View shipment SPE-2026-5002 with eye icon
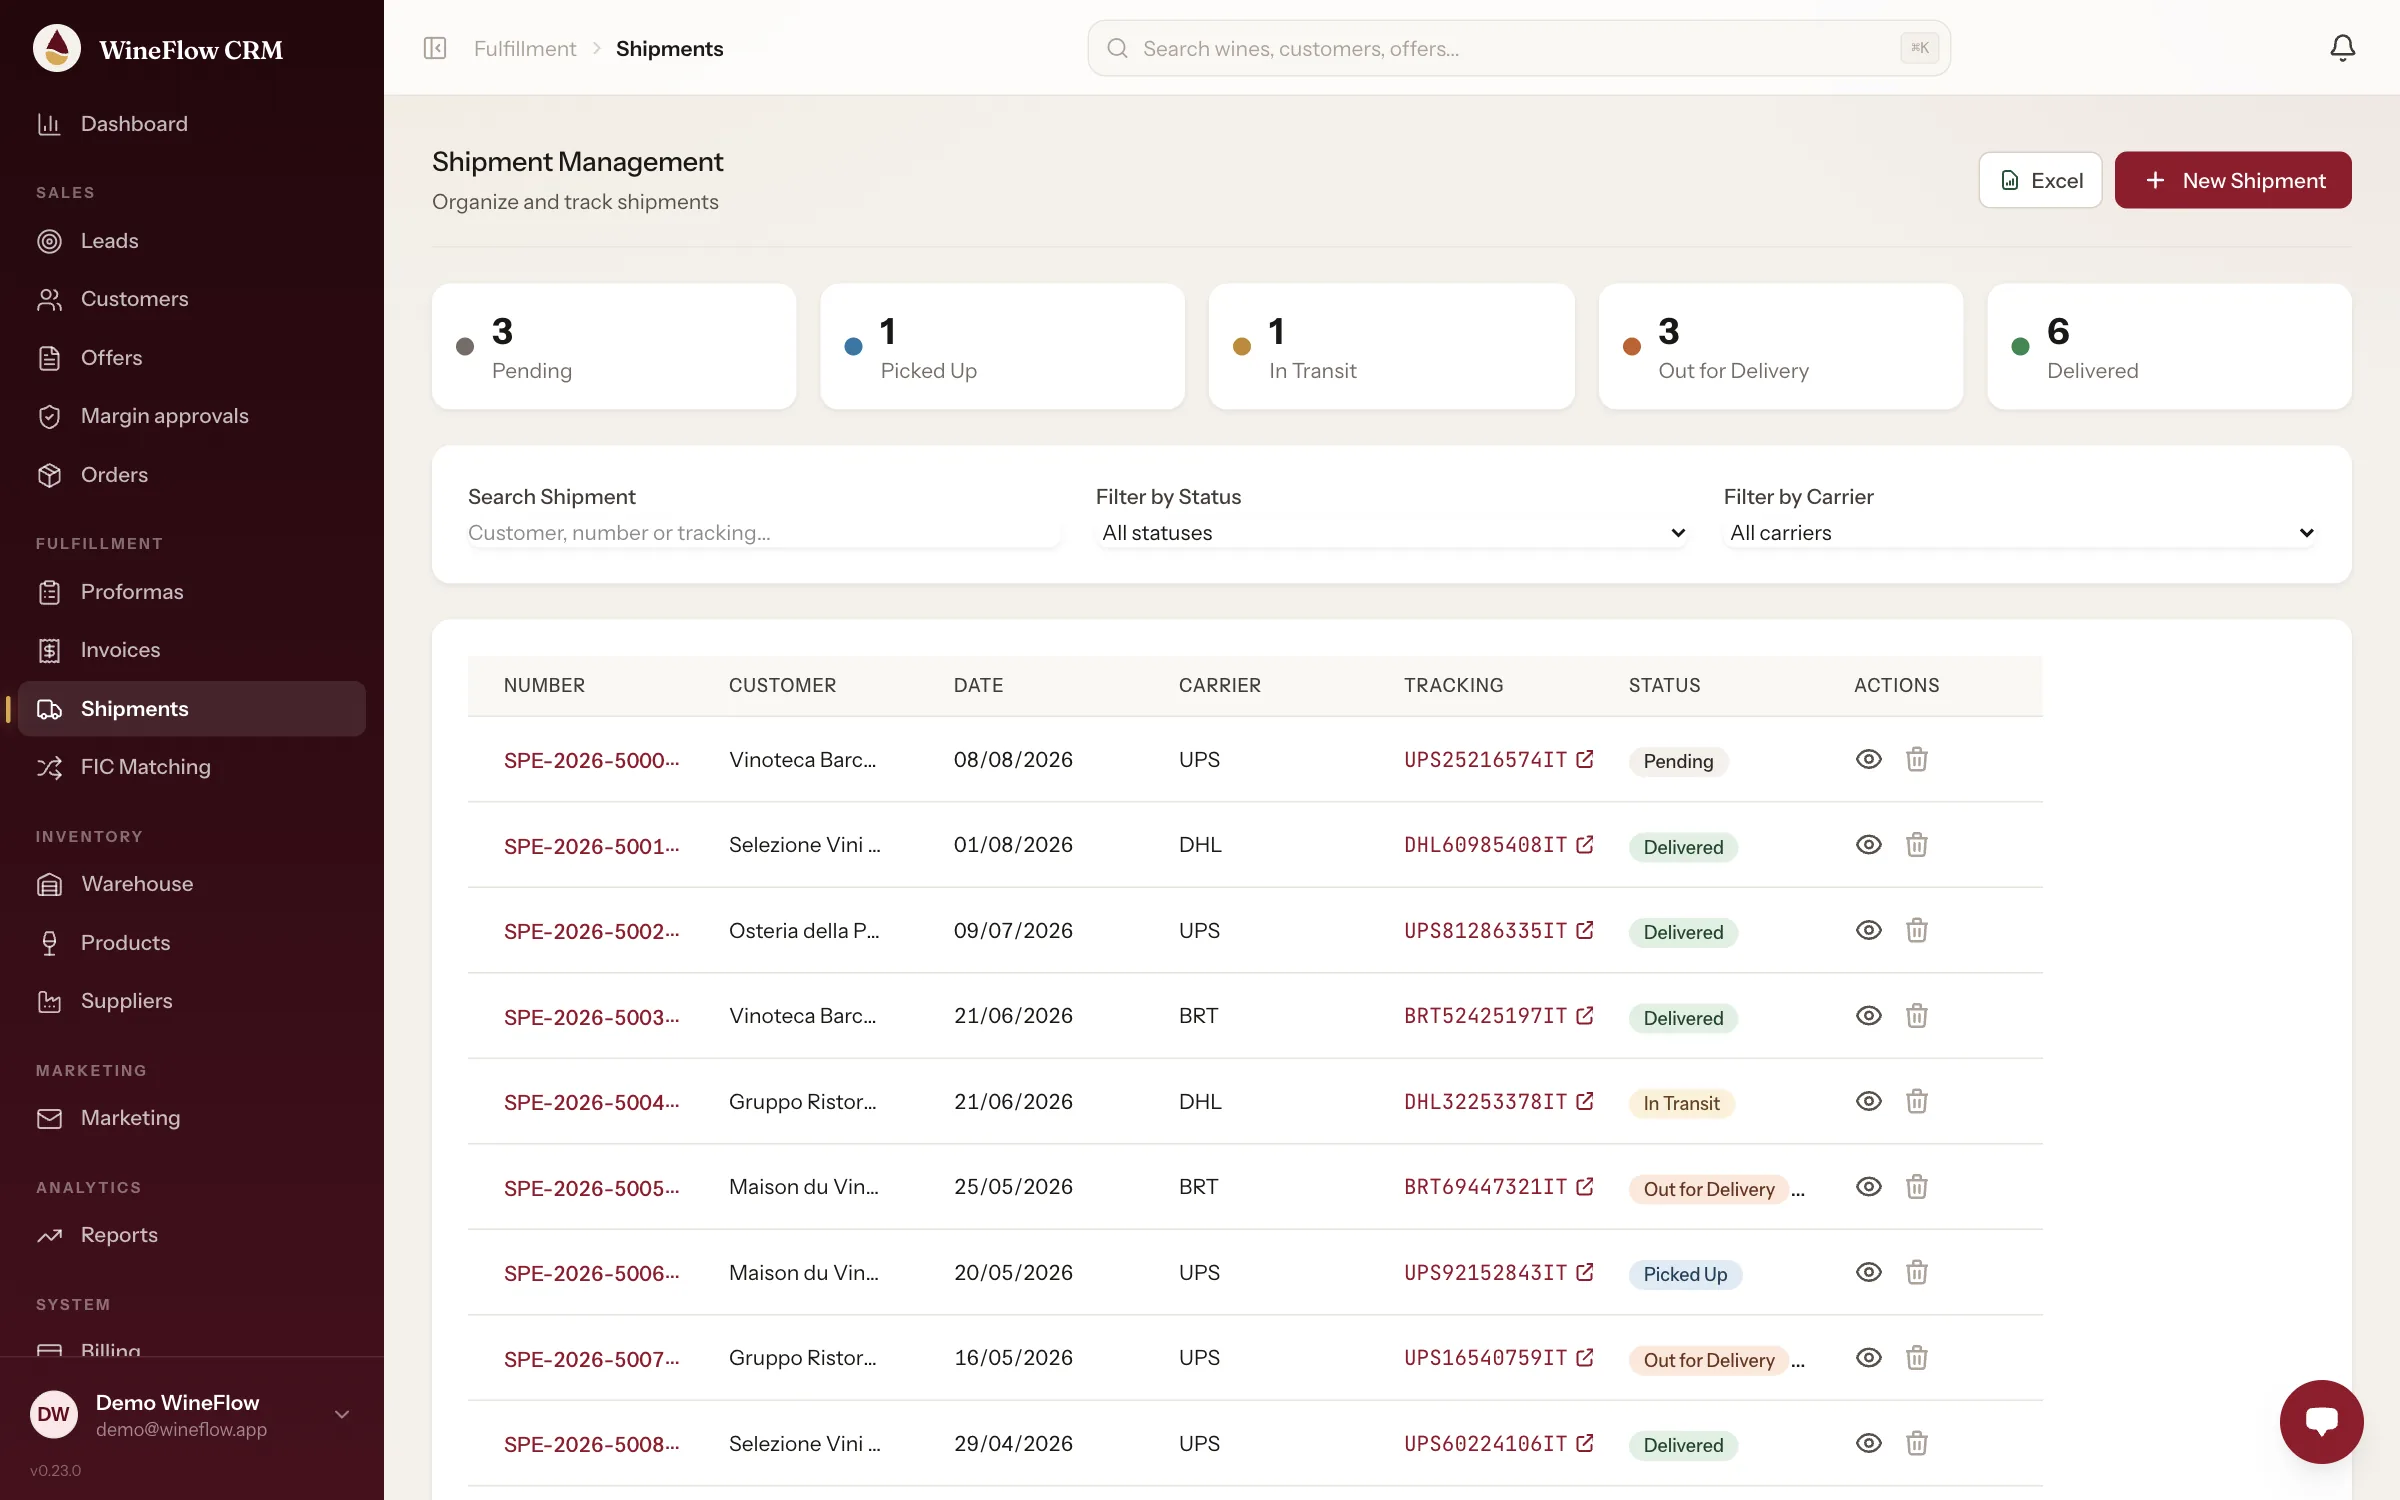The height and width of the screenshot is (1500, 2400). pyautogui.click(x=1868, y=930)
